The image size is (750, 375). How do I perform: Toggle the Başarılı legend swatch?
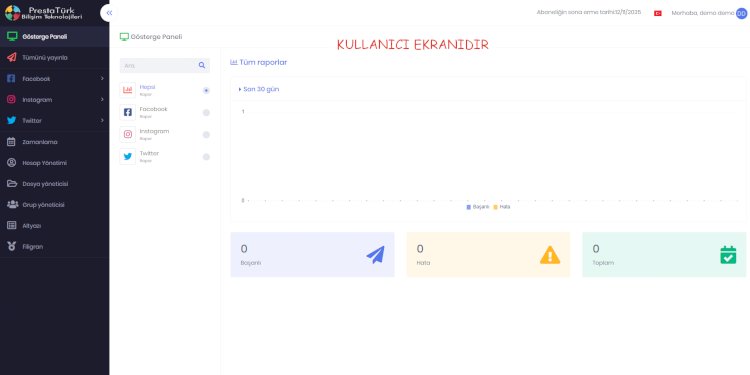(469, 207)
